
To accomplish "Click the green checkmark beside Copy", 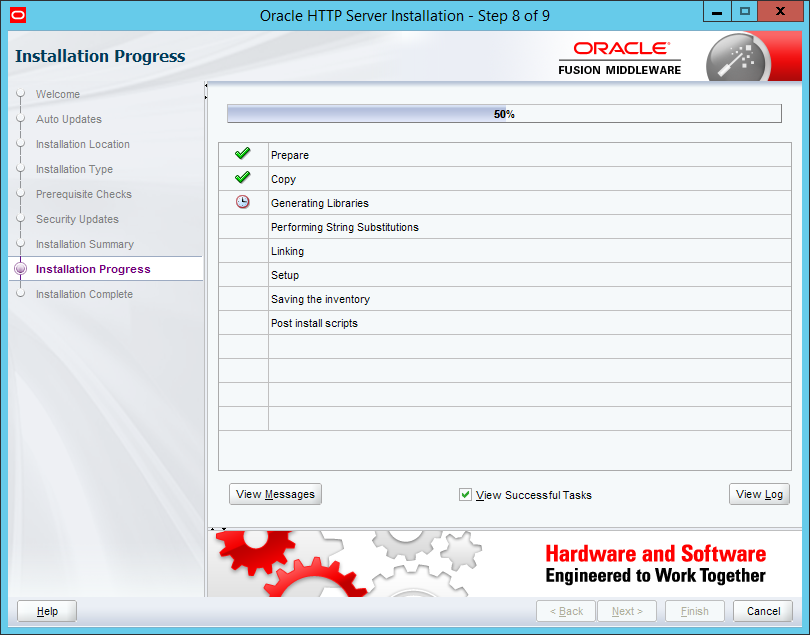I will point(242,178).
